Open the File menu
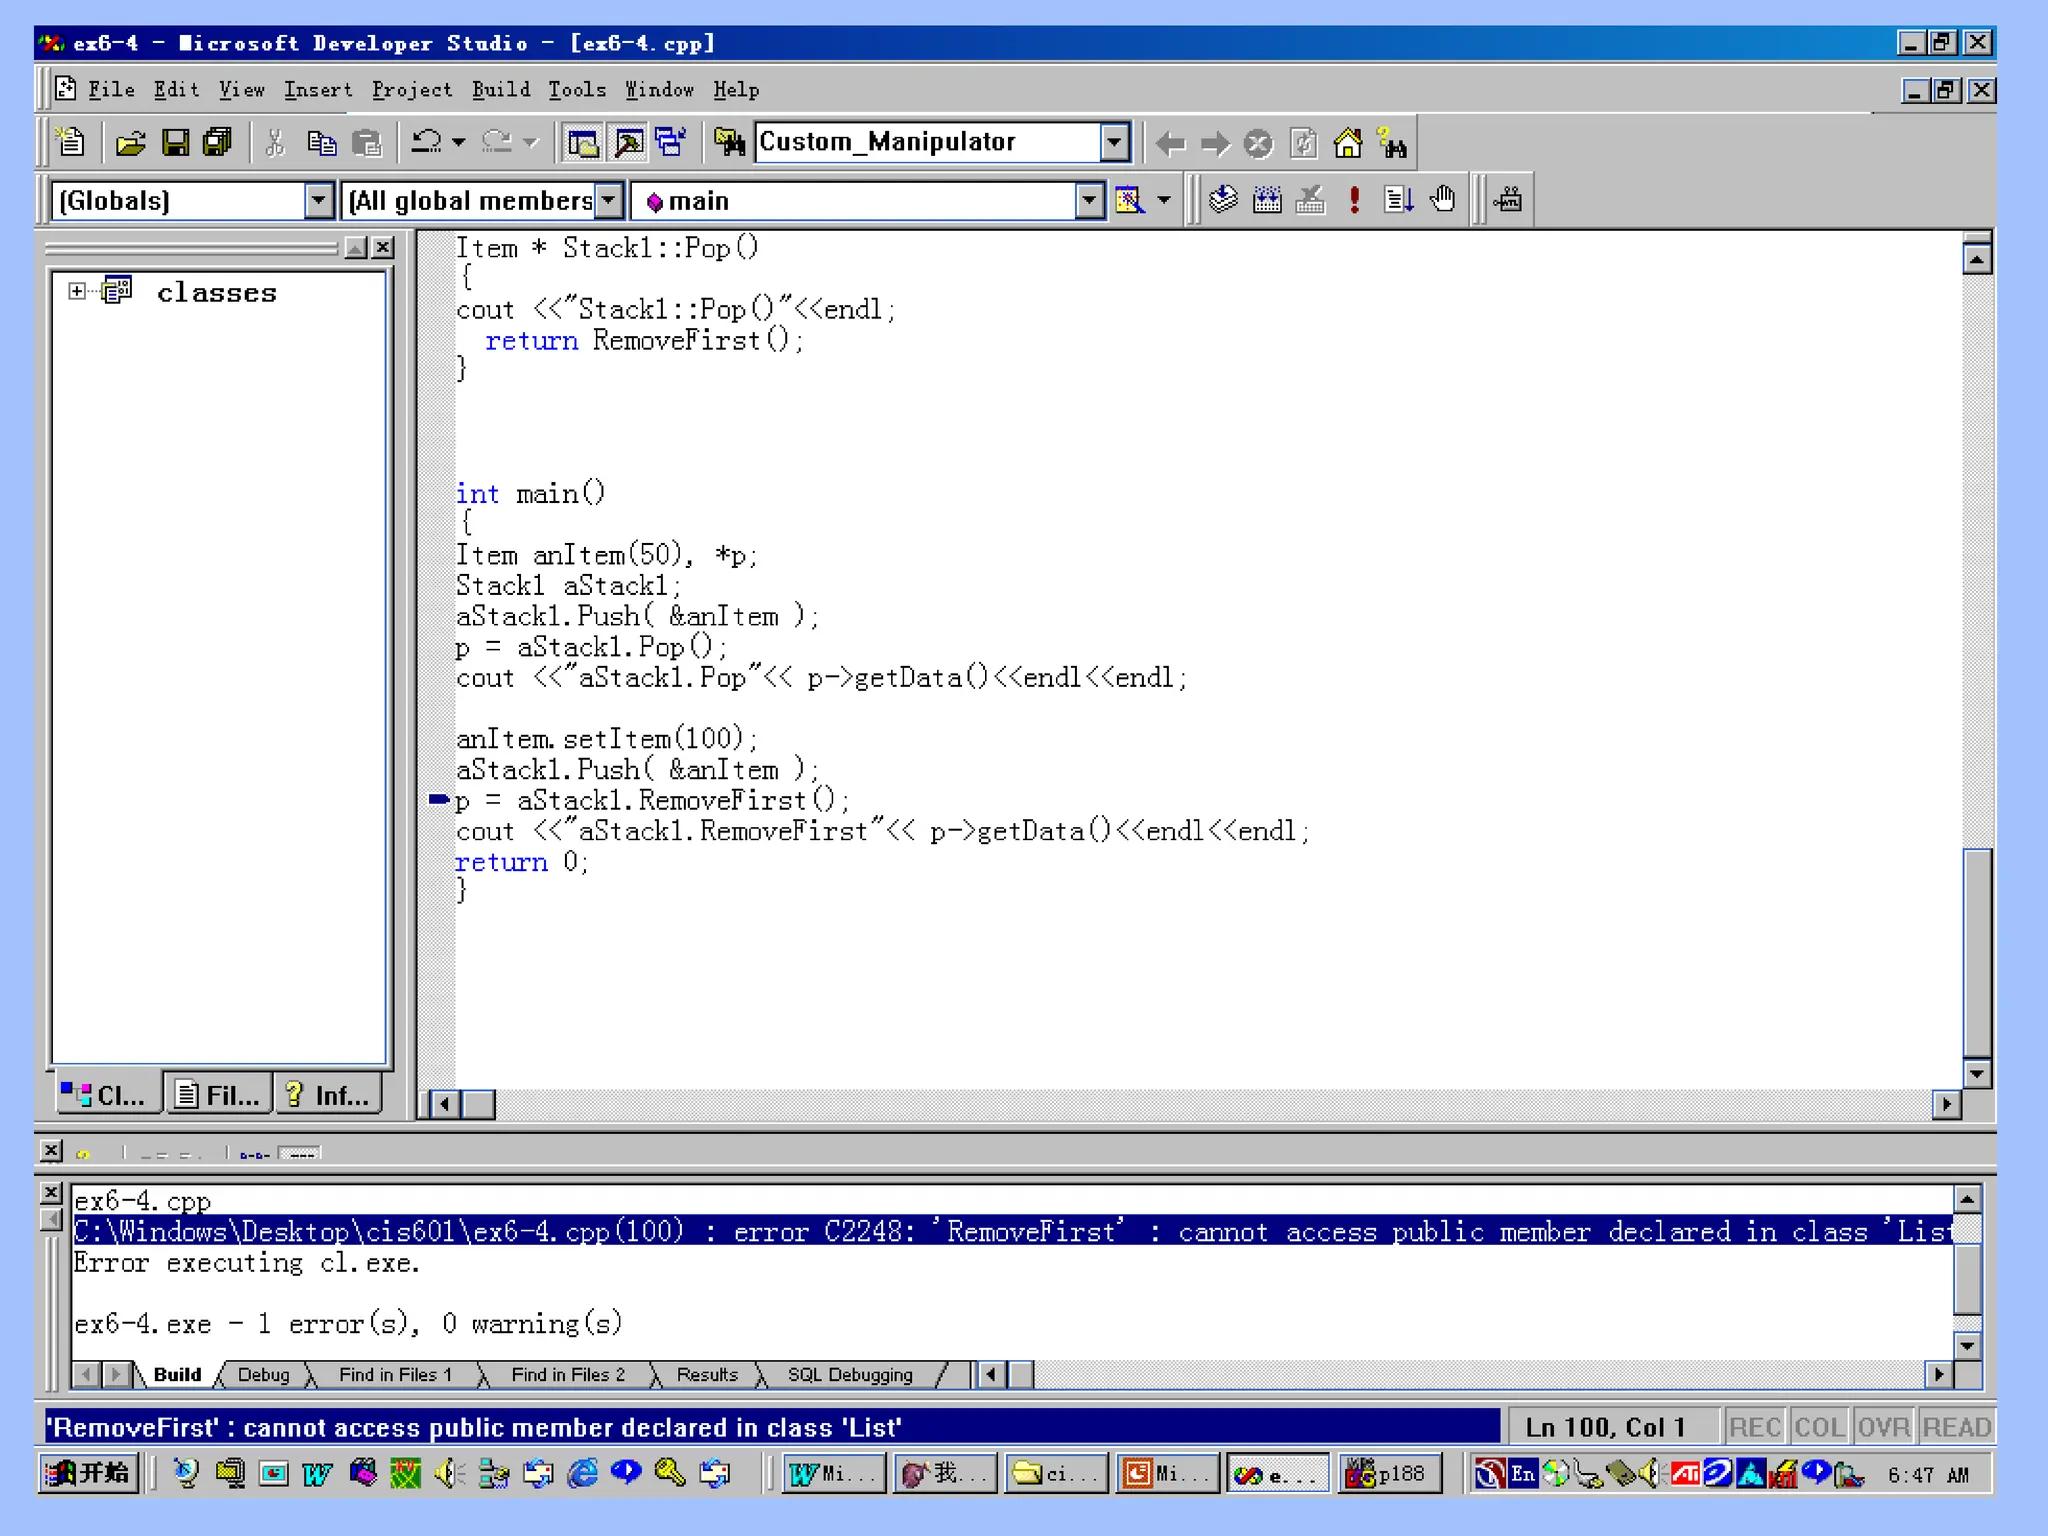Viewport: 2048px width, 1536px height. (x=111, y=90)
